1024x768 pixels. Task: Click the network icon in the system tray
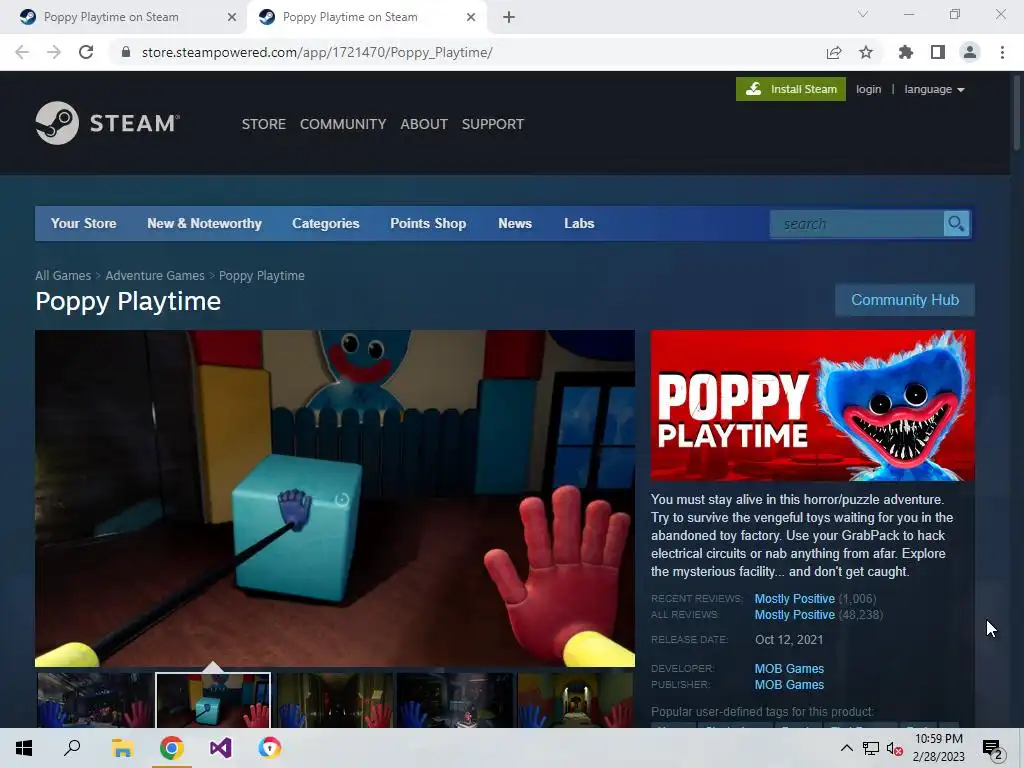(871, 748)
